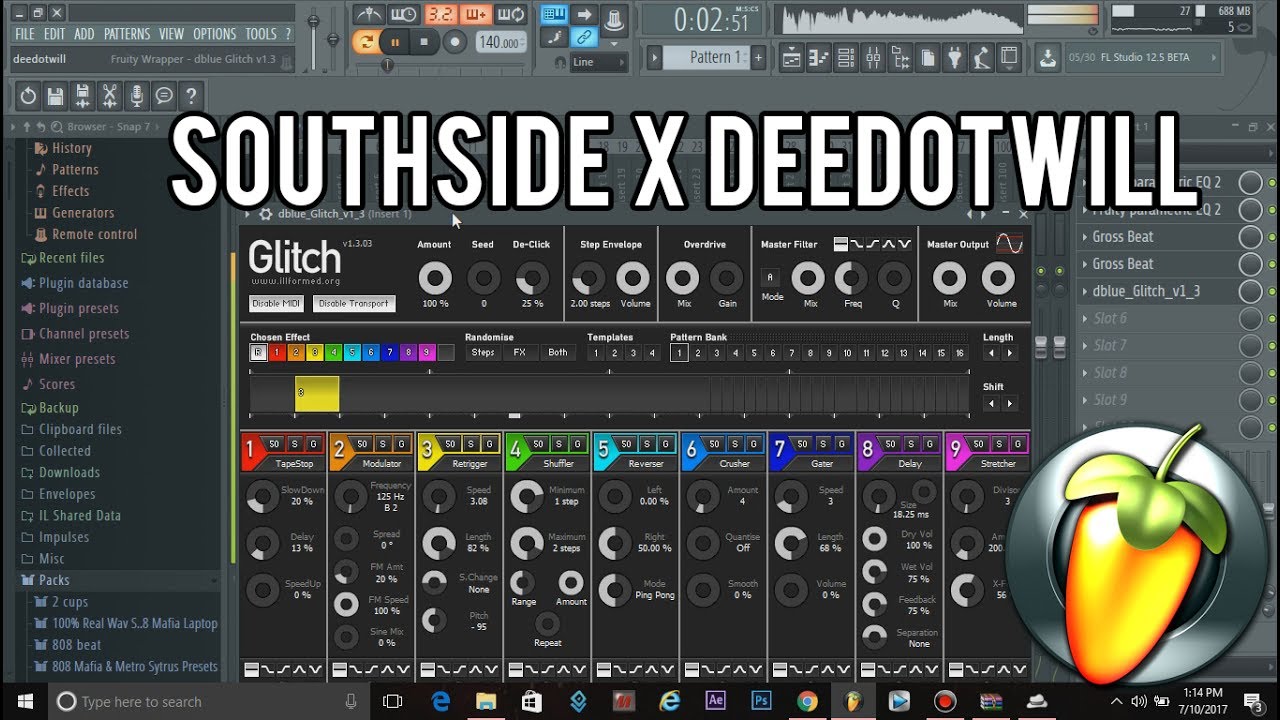Image resolution: width=1280 pixels, height=720 pixels.
Task: Click the tempo tapper icon
Action: point(982,57)
